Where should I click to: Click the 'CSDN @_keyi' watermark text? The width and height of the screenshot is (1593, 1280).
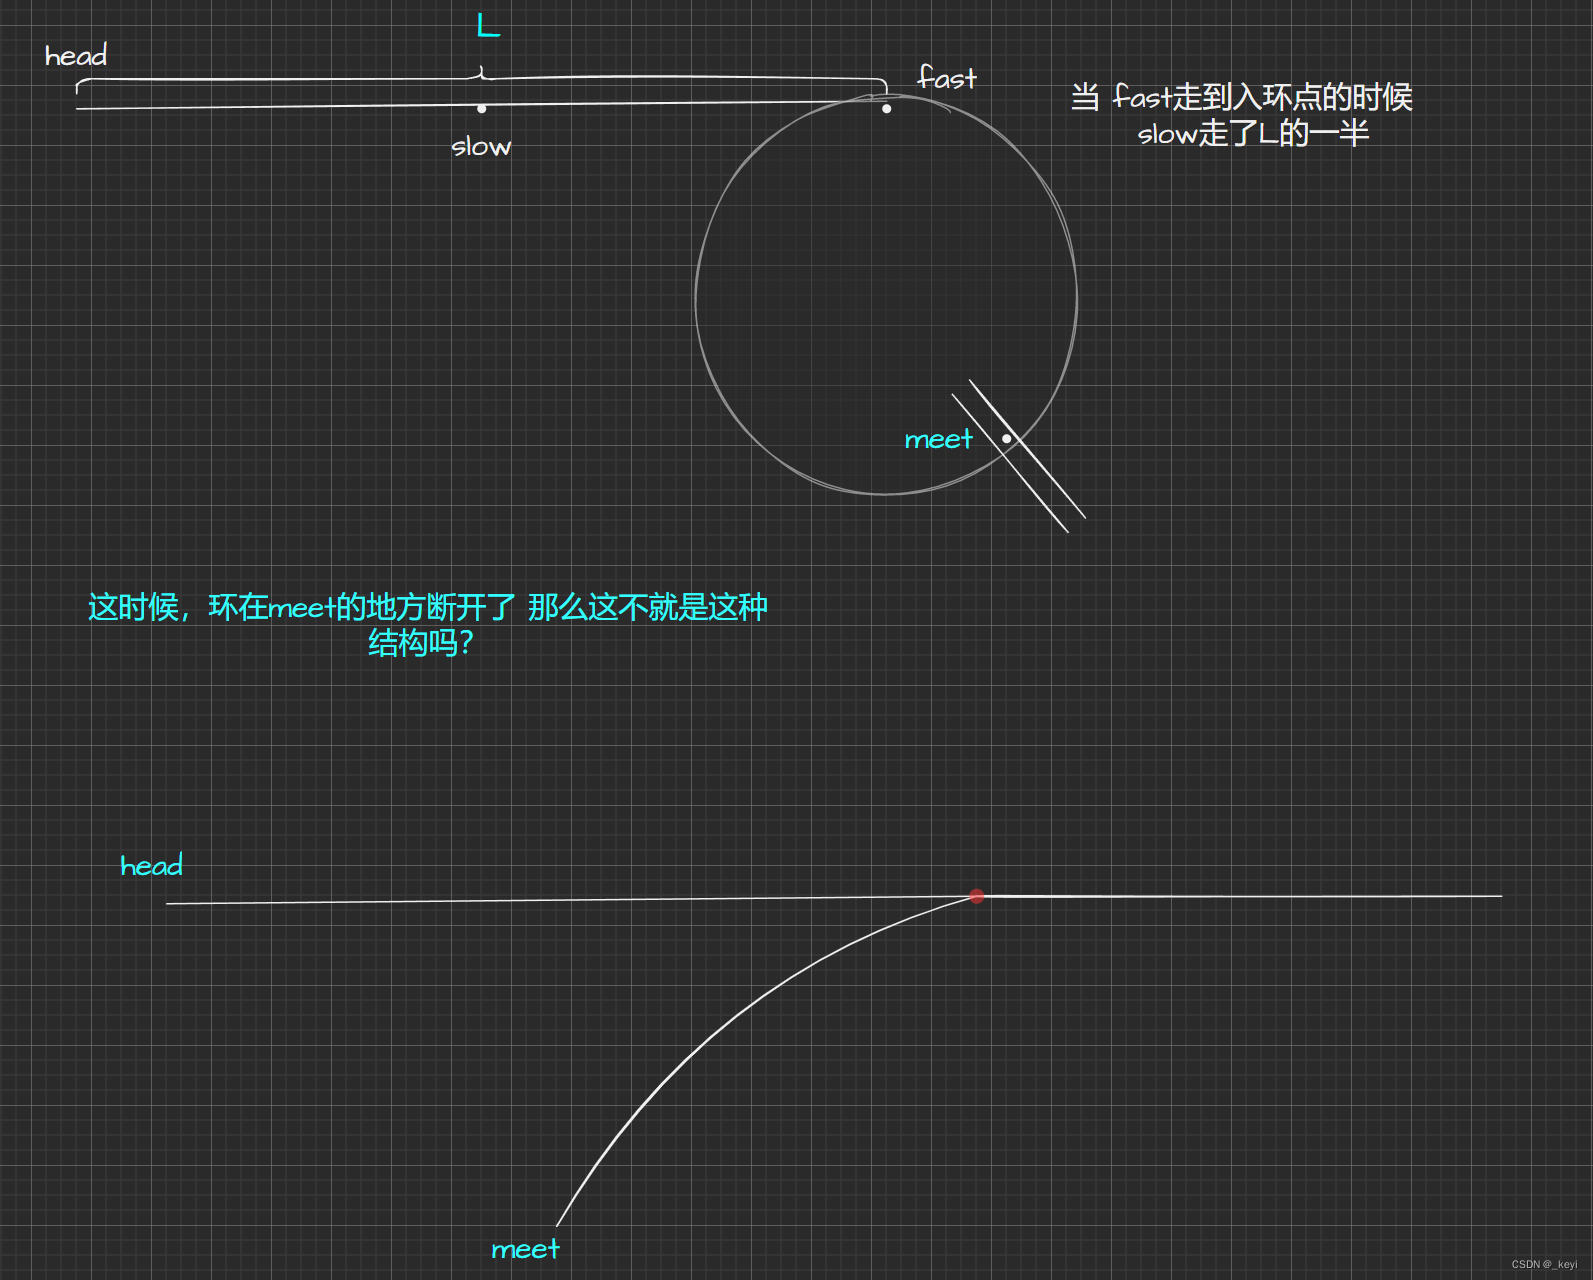tap(1544, 1264)
